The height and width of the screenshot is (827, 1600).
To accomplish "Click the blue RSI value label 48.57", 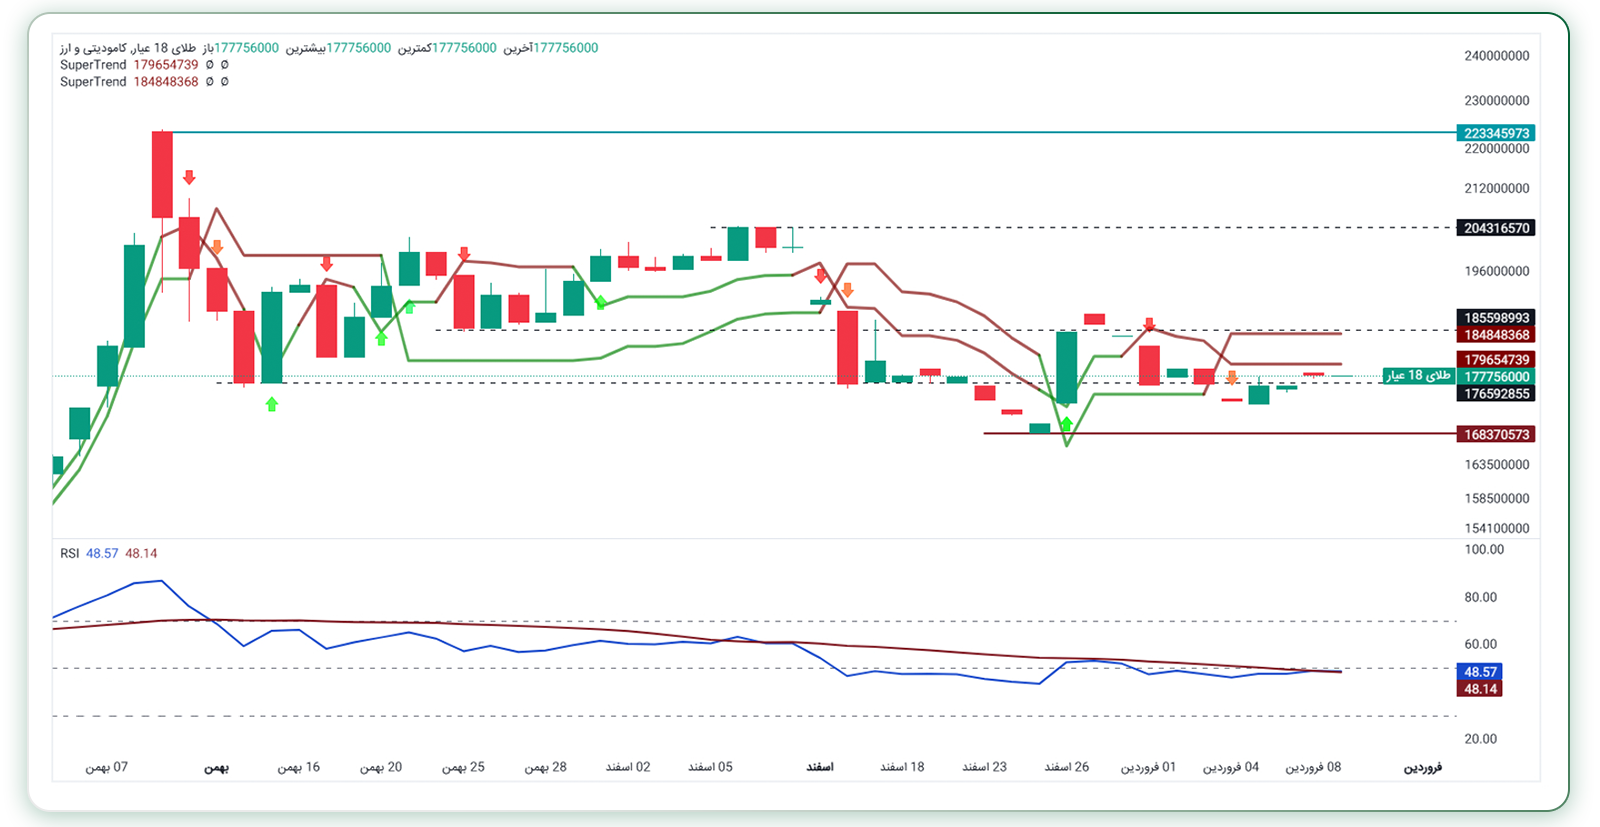I will point(1480,672).
